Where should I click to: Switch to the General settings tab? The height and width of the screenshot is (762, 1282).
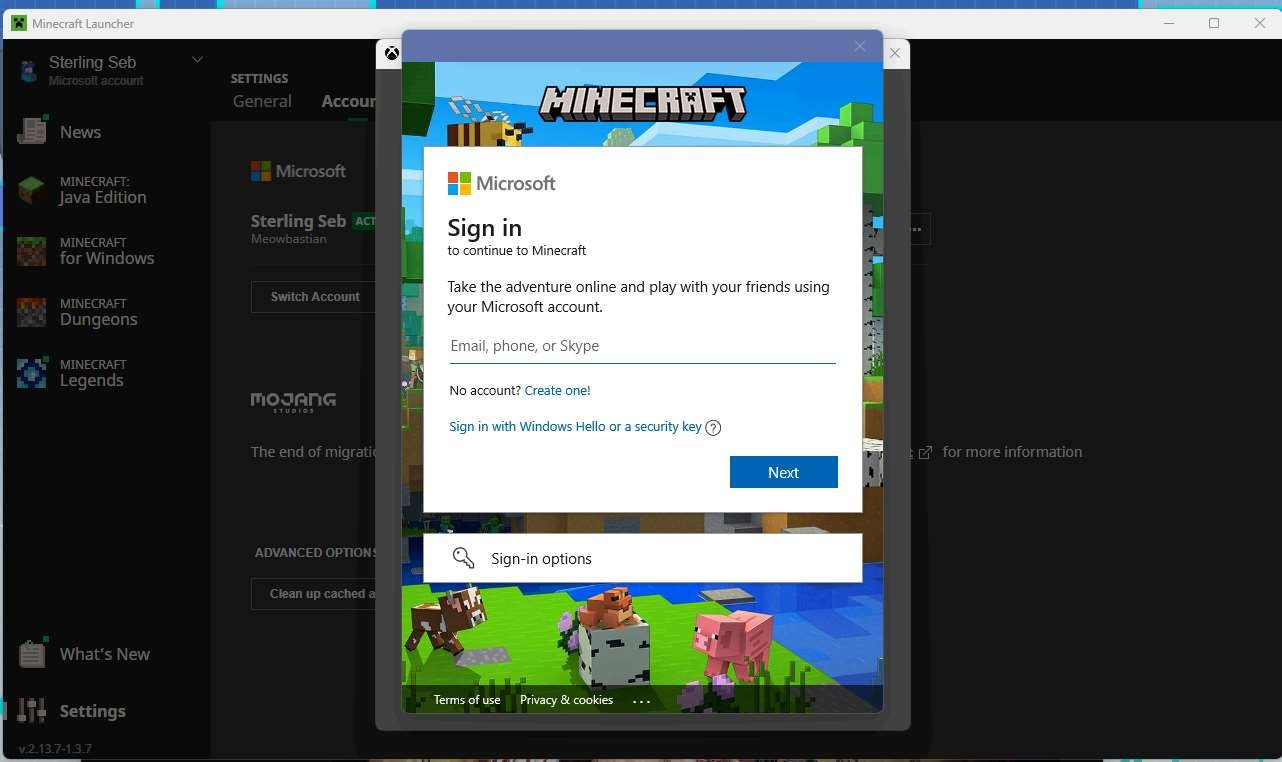coord(262,101)
